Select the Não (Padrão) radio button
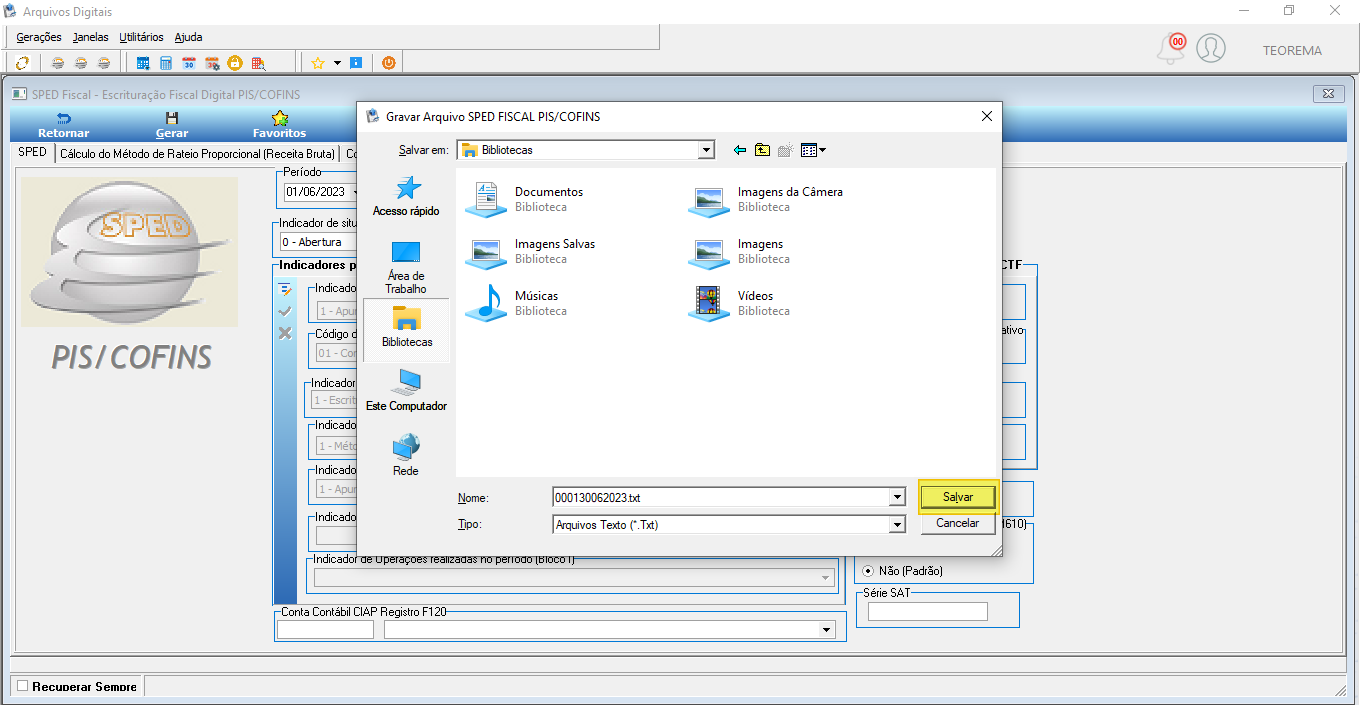 point(868,571)
